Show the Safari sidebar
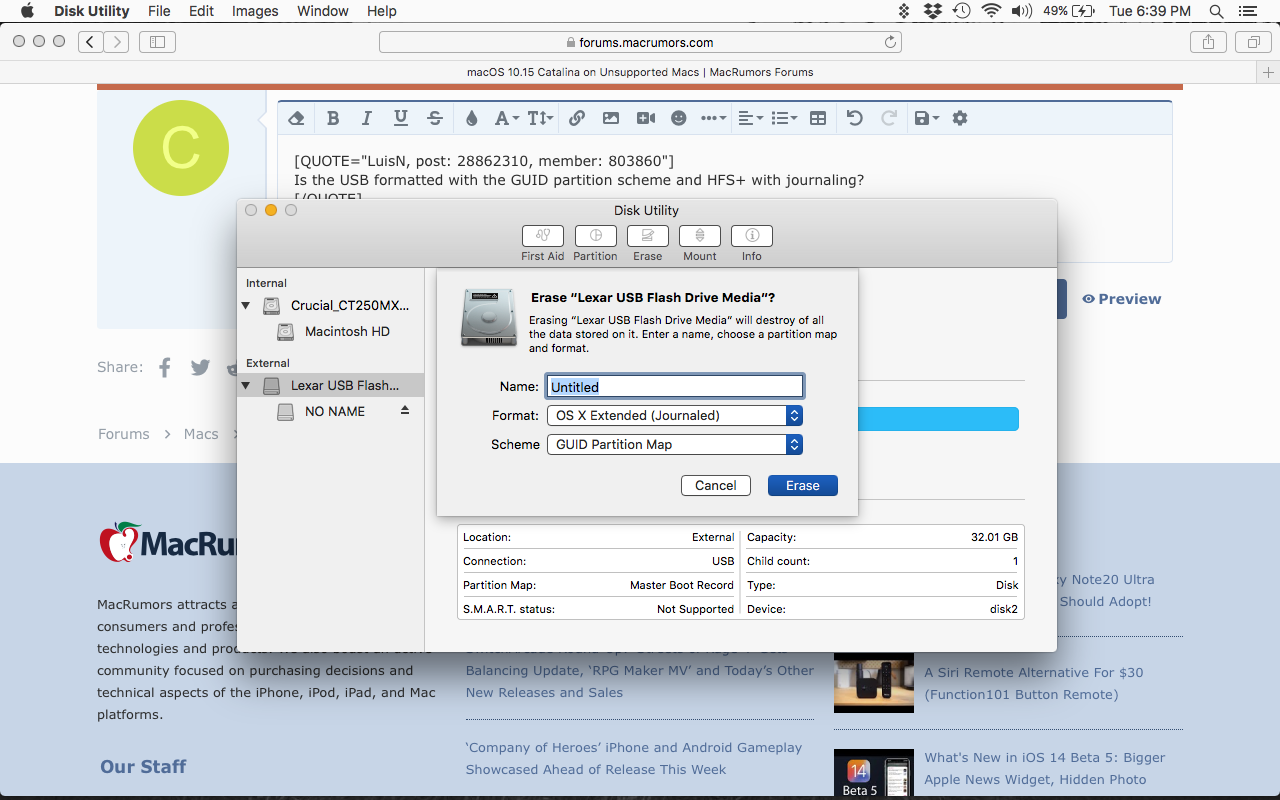 157,42
